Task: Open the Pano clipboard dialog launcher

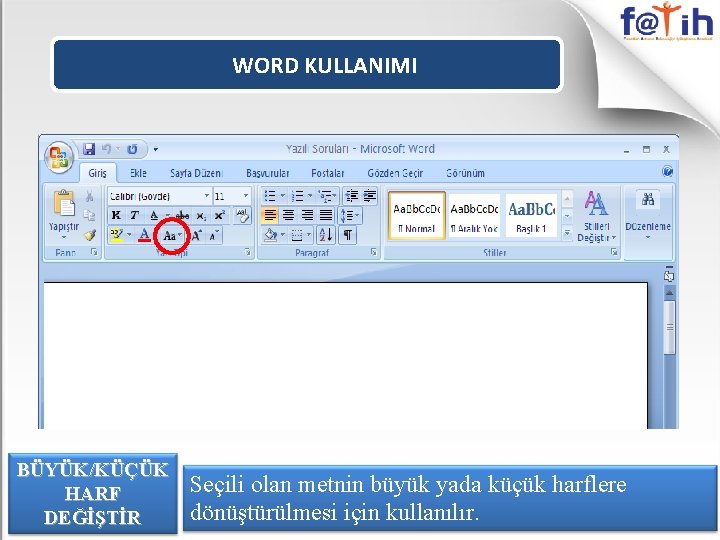Action: pos(94,252)
